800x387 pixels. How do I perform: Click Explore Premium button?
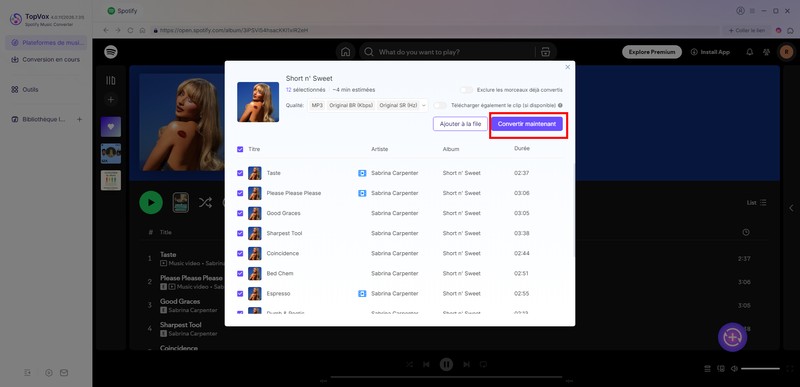(652, 52)
